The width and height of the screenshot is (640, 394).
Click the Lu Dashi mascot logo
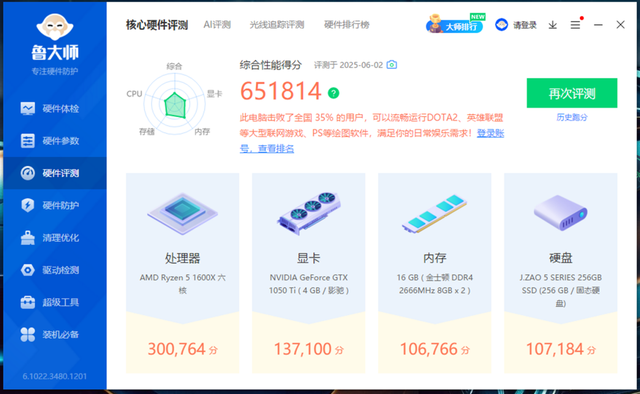click(55, 27)
